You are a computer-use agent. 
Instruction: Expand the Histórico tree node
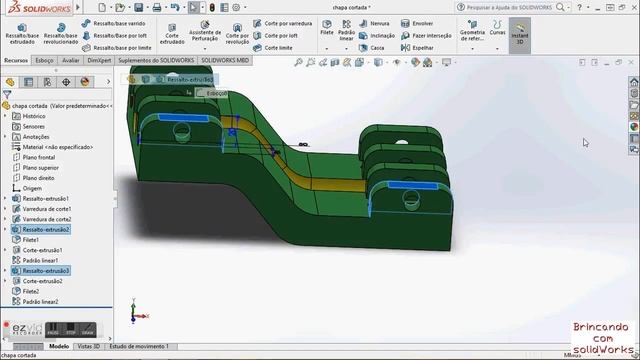click(x=5, y=116)
